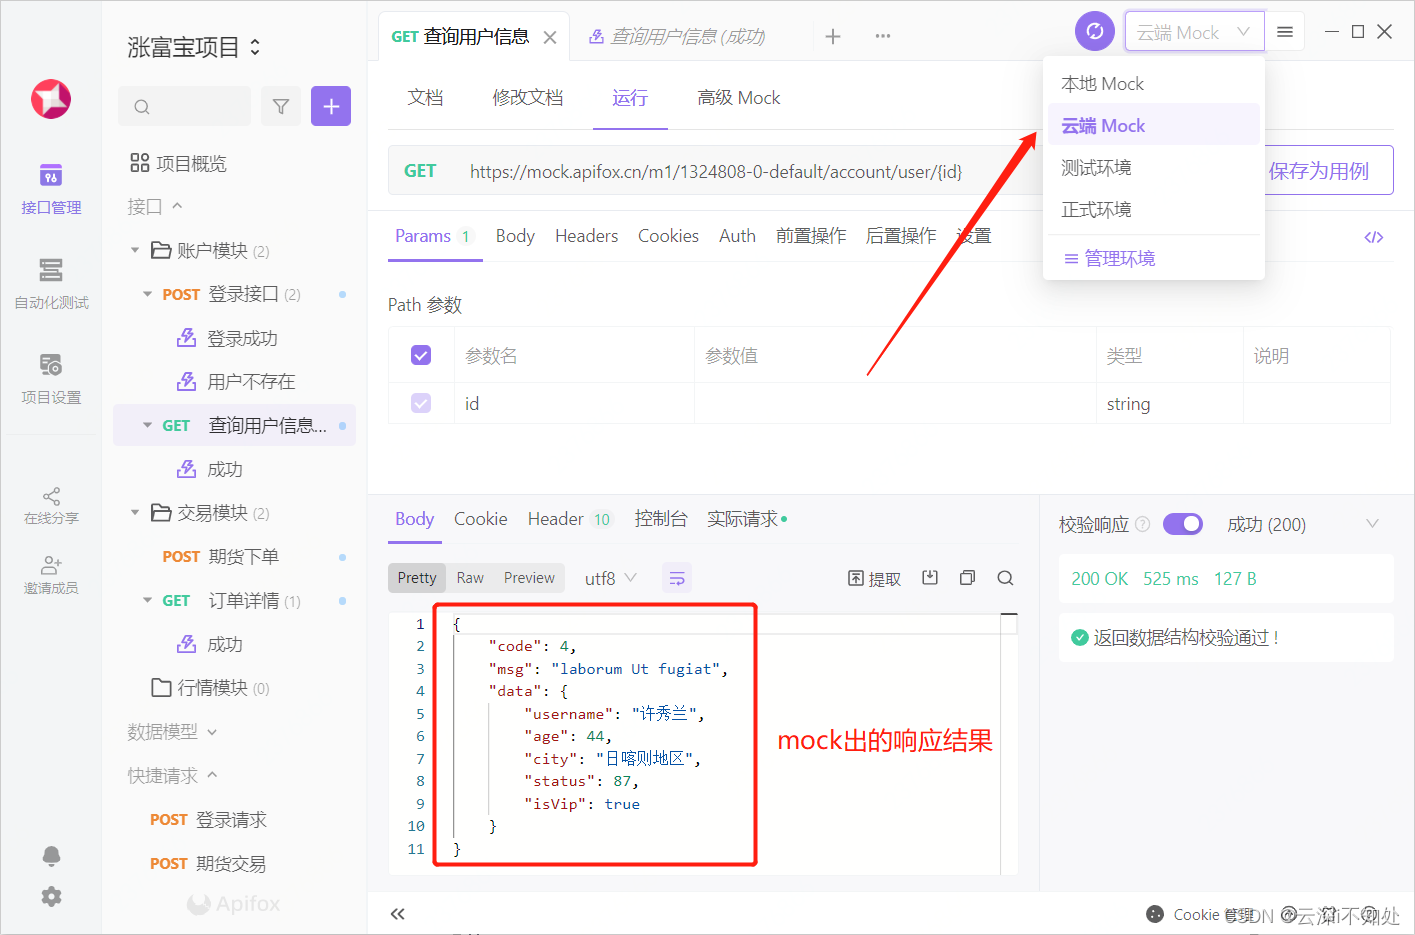Toggle the Path params header checkbox

click(x=421, y=355)
